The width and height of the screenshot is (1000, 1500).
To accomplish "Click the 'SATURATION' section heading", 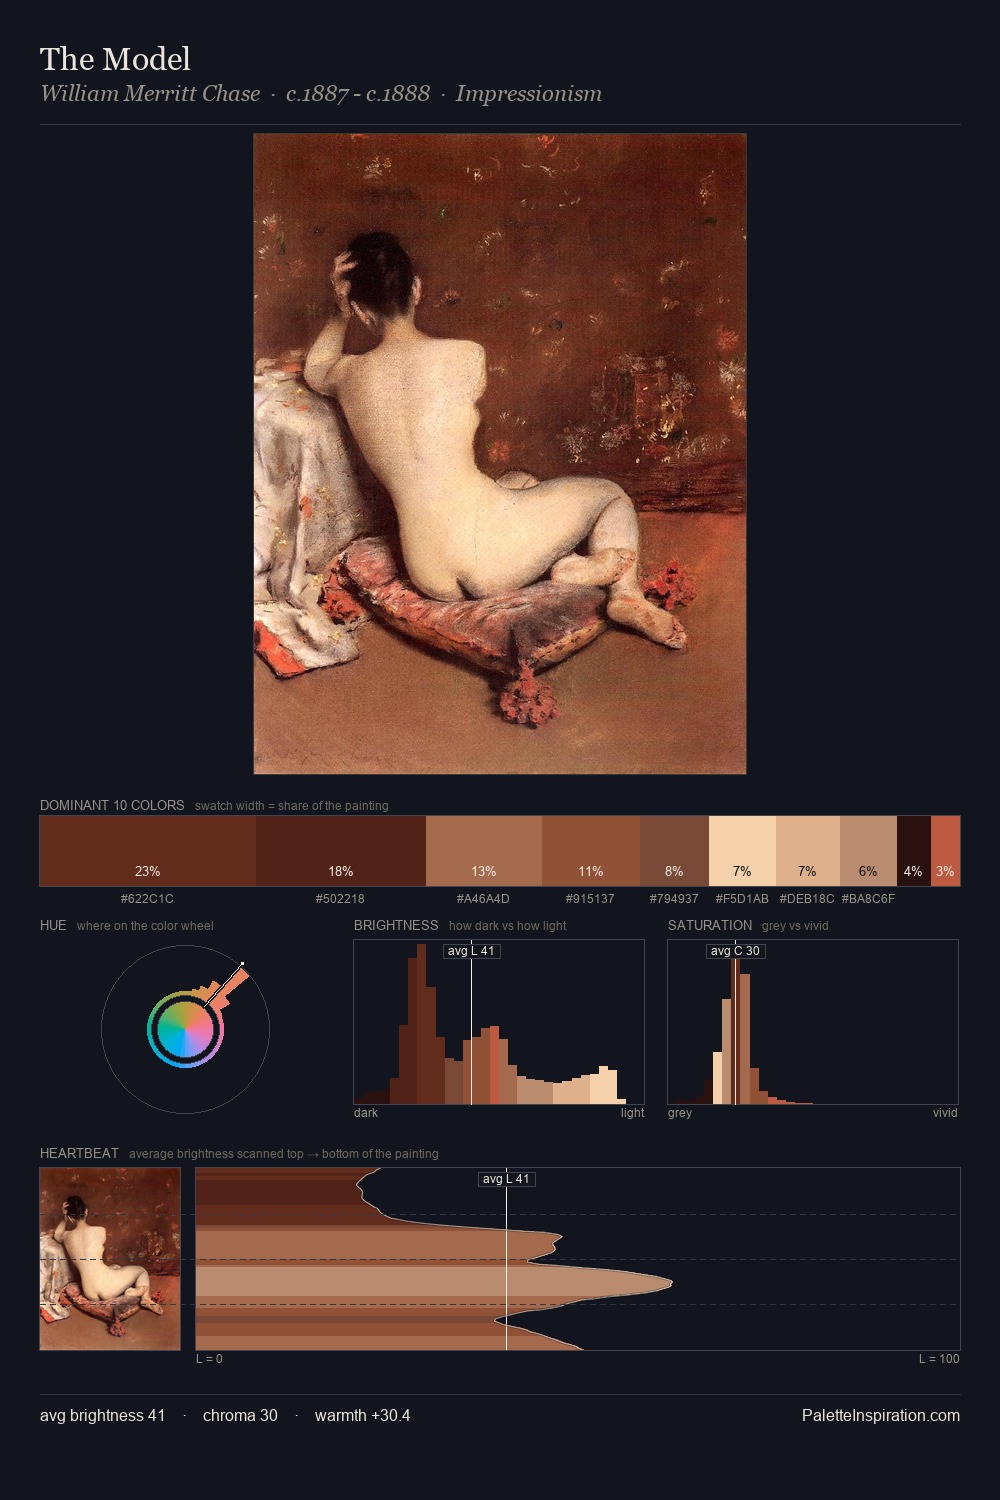I will pyautogui.click(x=710, y=925).
